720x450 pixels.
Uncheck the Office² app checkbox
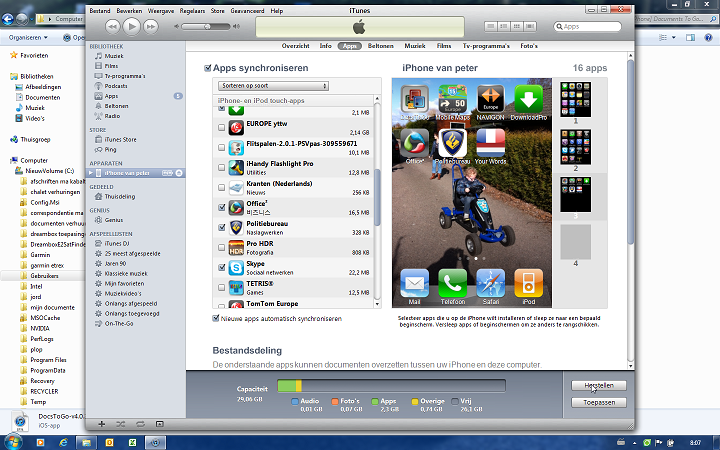[221, 208]
